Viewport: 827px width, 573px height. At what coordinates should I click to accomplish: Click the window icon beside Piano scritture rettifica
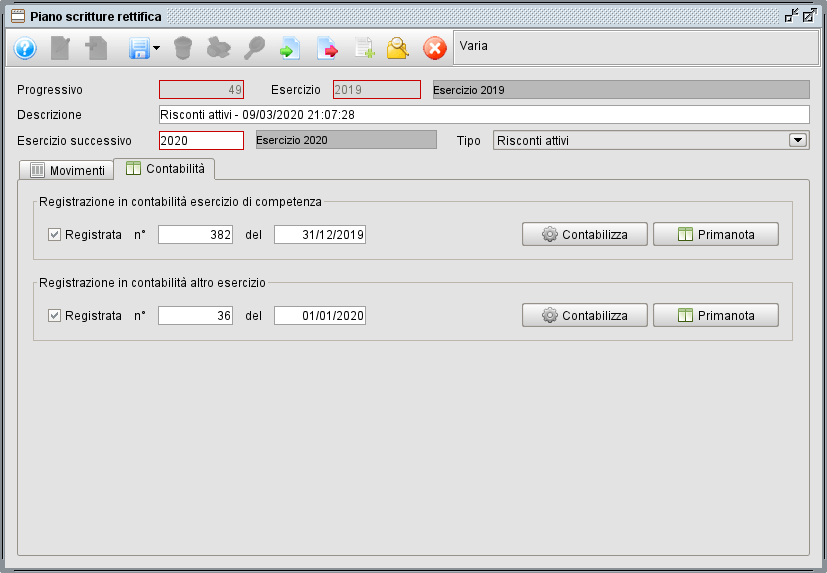(x=18, y=16)
